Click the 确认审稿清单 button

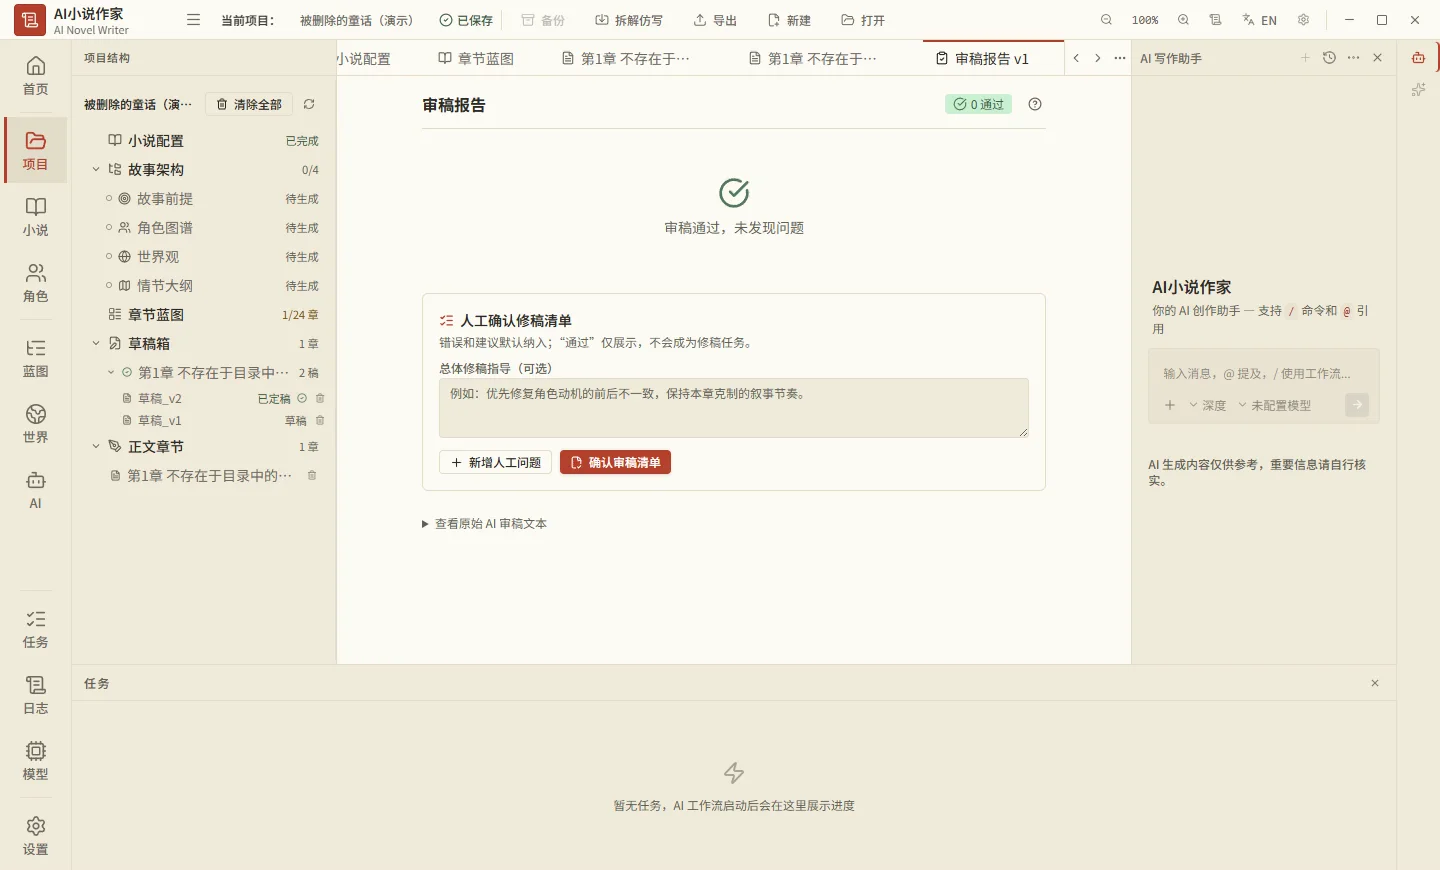pos(615,463)
